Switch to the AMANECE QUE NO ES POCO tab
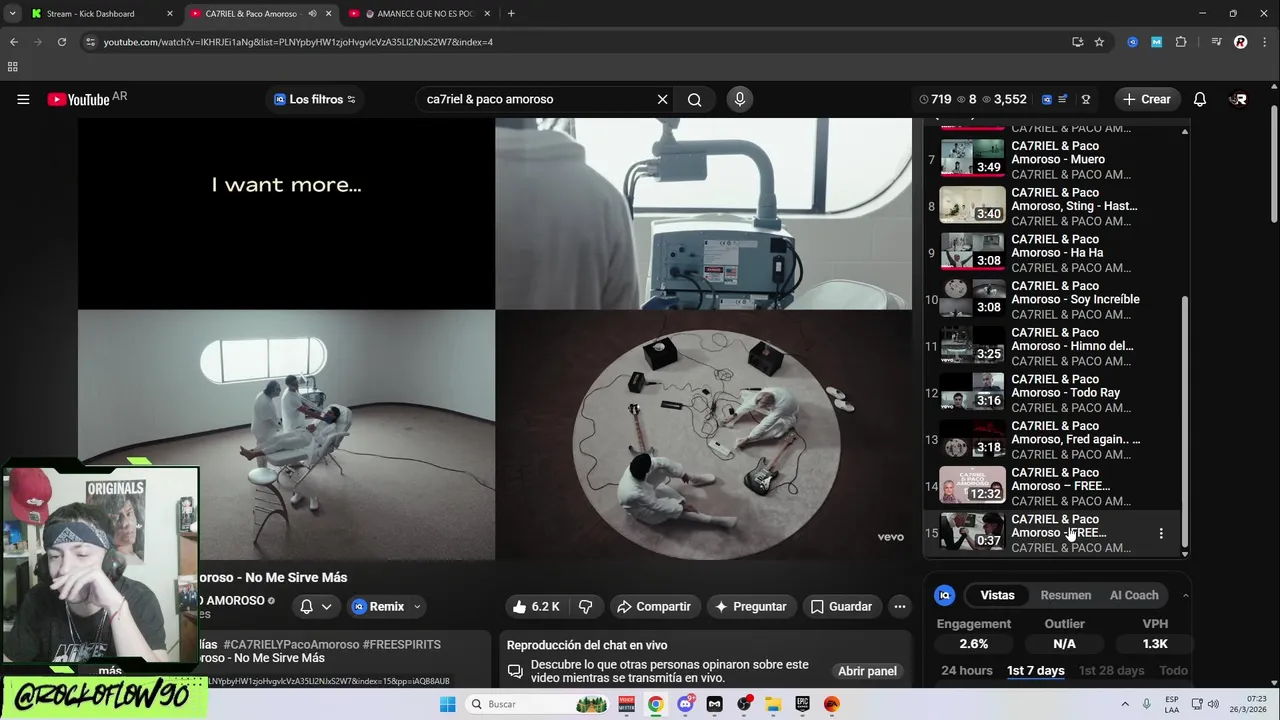This screenshot has height=720, width=1280. pyautogui.click(x=420, y=14)
